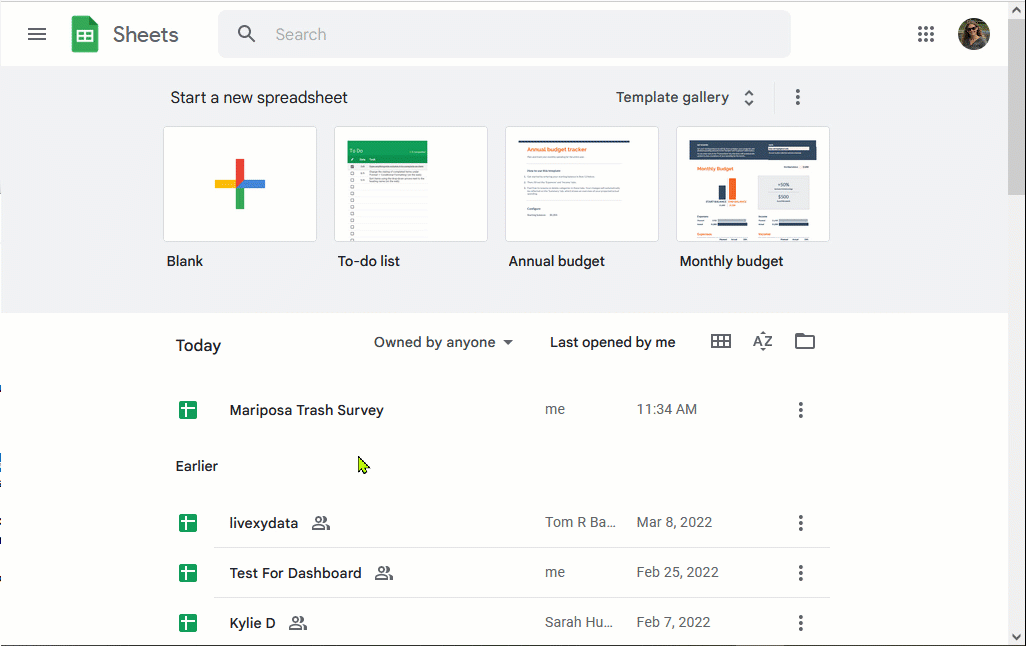1026x646 pixels.
Task: Open the Annual budget template
Action: (582, 184)
